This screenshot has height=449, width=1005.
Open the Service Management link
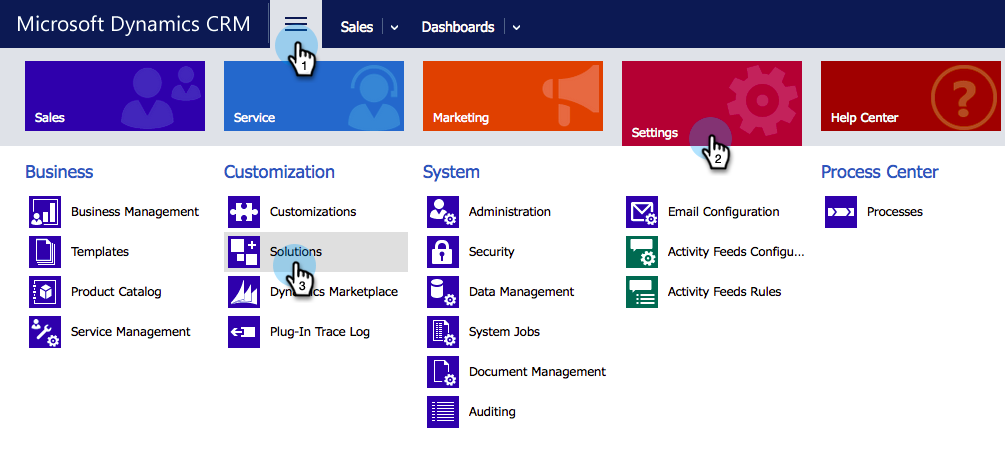coord(131,332)
